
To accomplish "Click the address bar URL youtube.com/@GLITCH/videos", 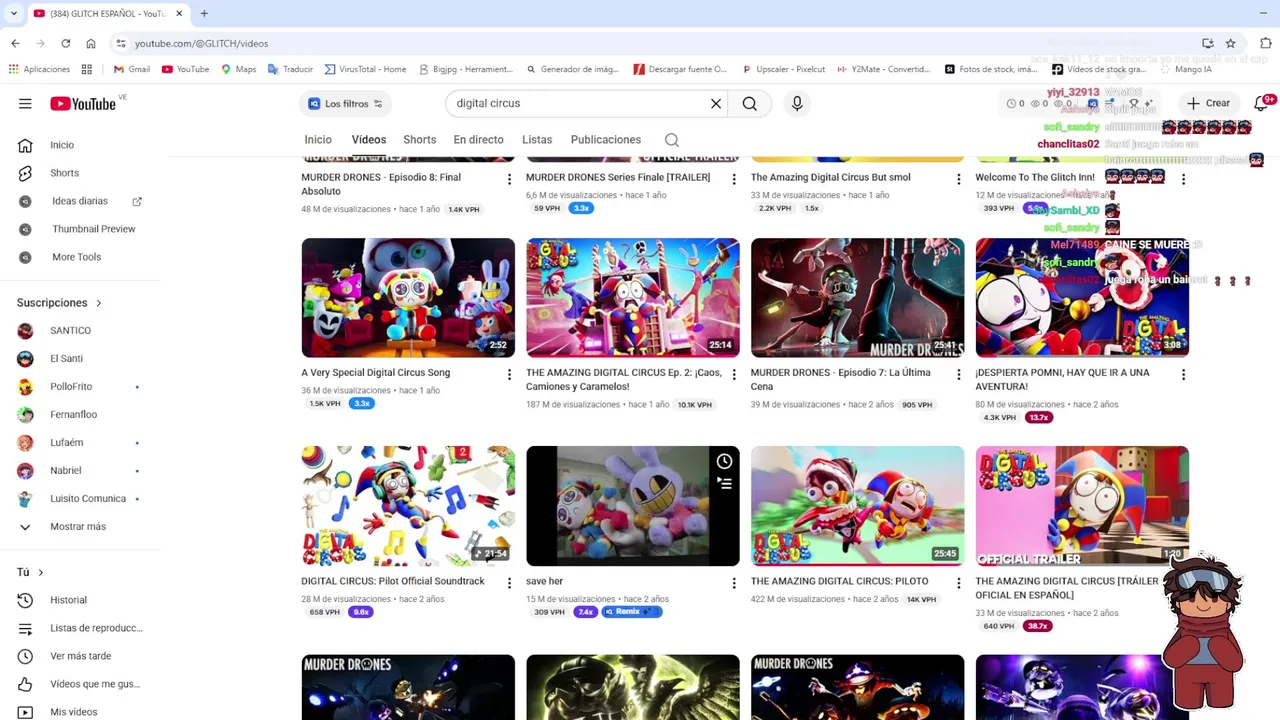I will click(201, 43).
